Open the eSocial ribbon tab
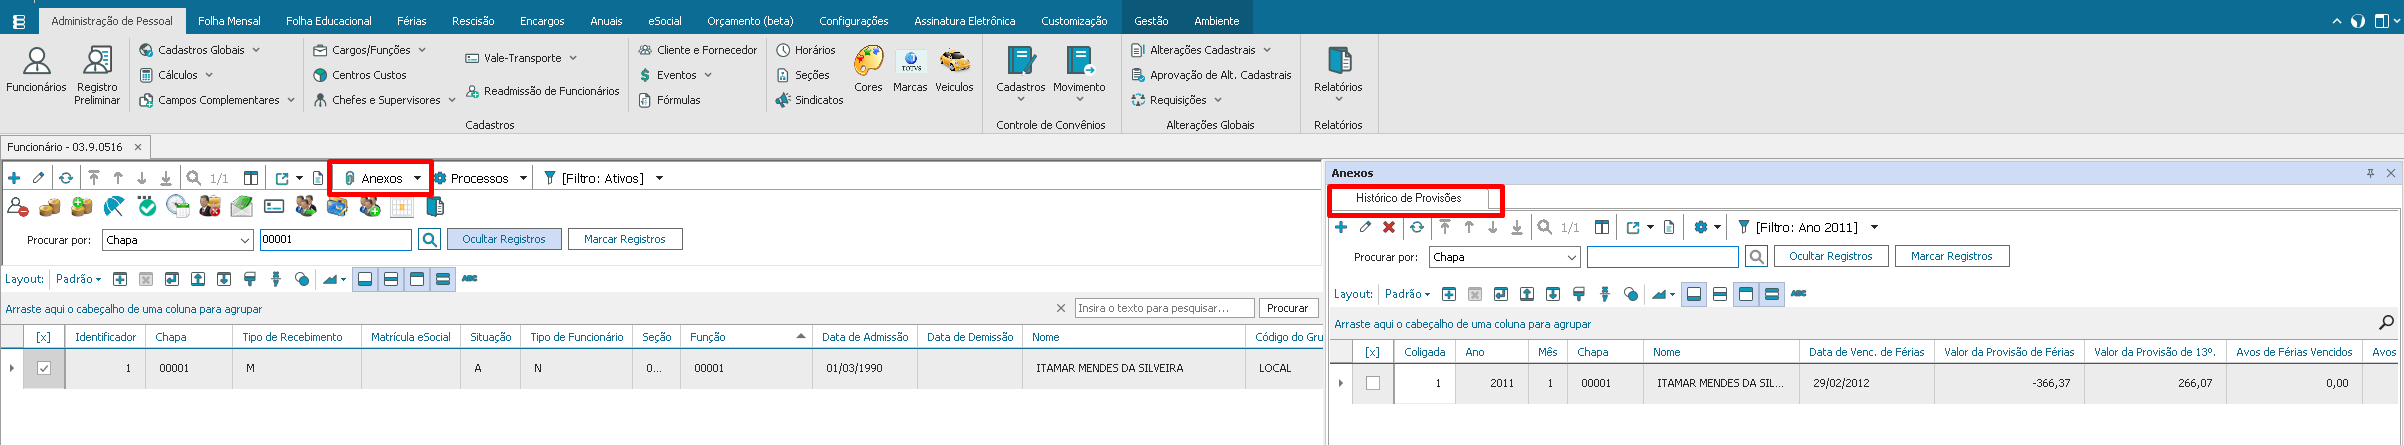The width and height of the screenshot is (2404, 445). point(665,20)
